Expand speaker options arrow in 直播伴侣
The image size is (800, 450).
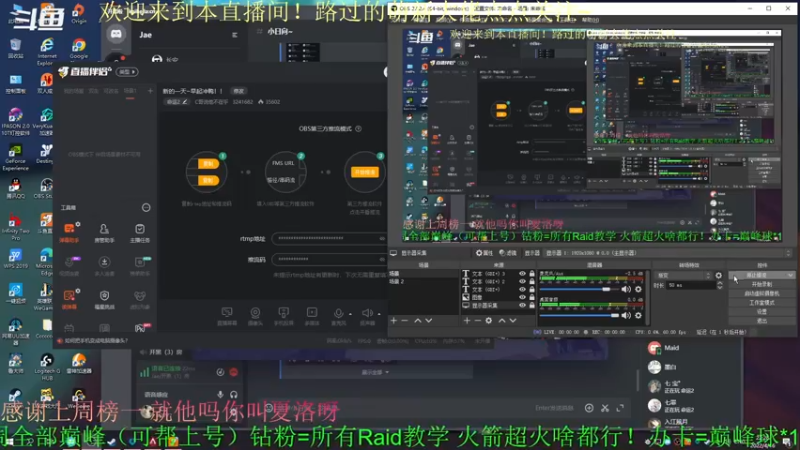379,314
